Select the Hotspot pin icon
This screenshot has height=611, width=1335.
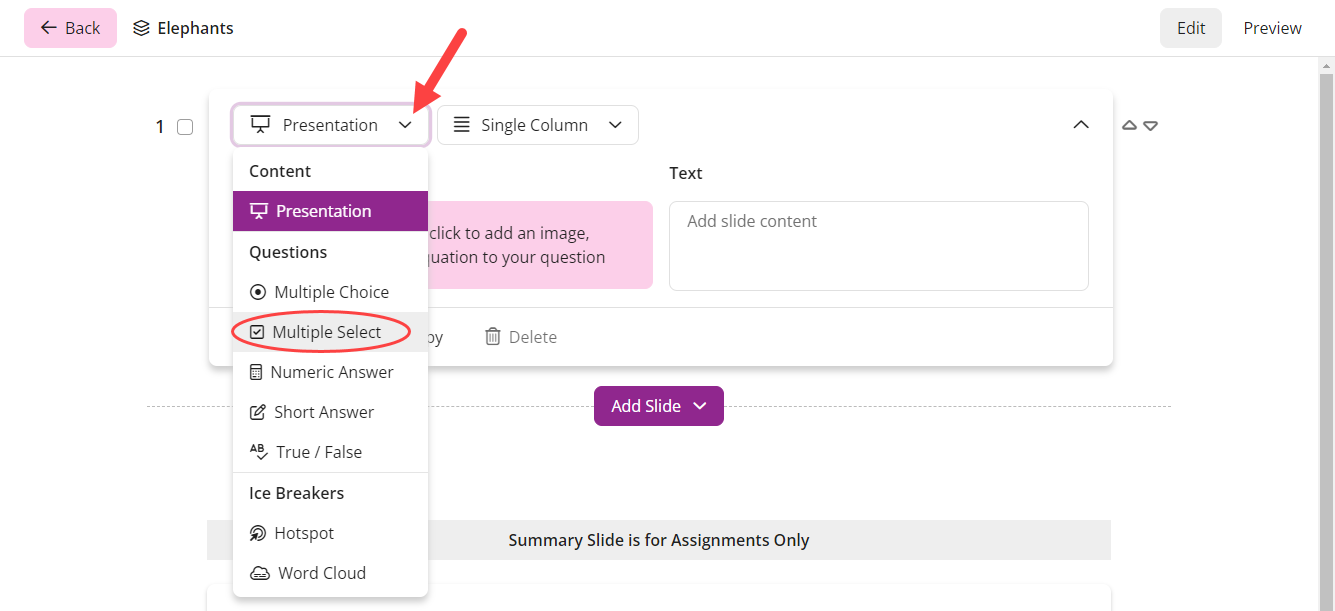[258, 532]
